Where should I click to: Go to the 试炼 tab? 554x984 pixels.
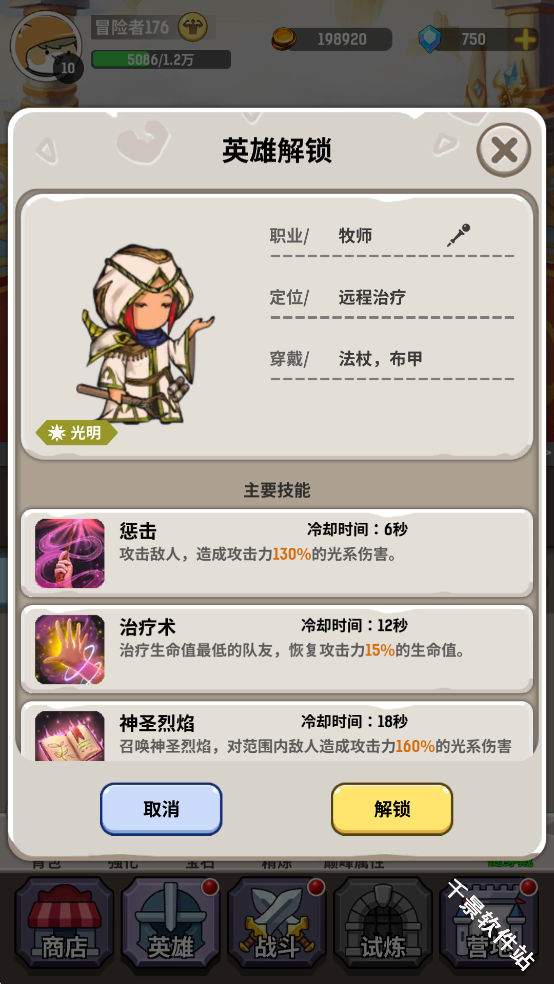pyautogui.click(x=383, y=922)
